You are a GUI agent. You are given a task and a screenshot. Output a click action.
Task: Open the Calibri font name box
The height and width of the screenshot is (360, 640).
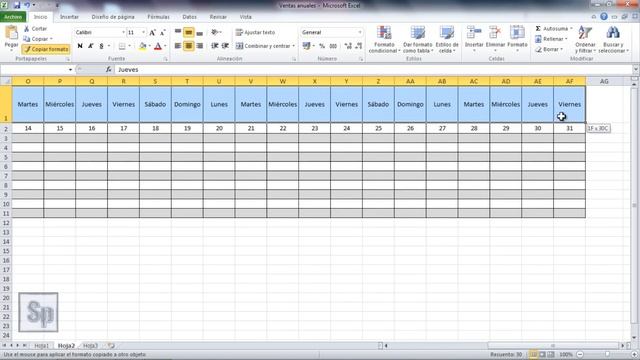coord(100,32)
